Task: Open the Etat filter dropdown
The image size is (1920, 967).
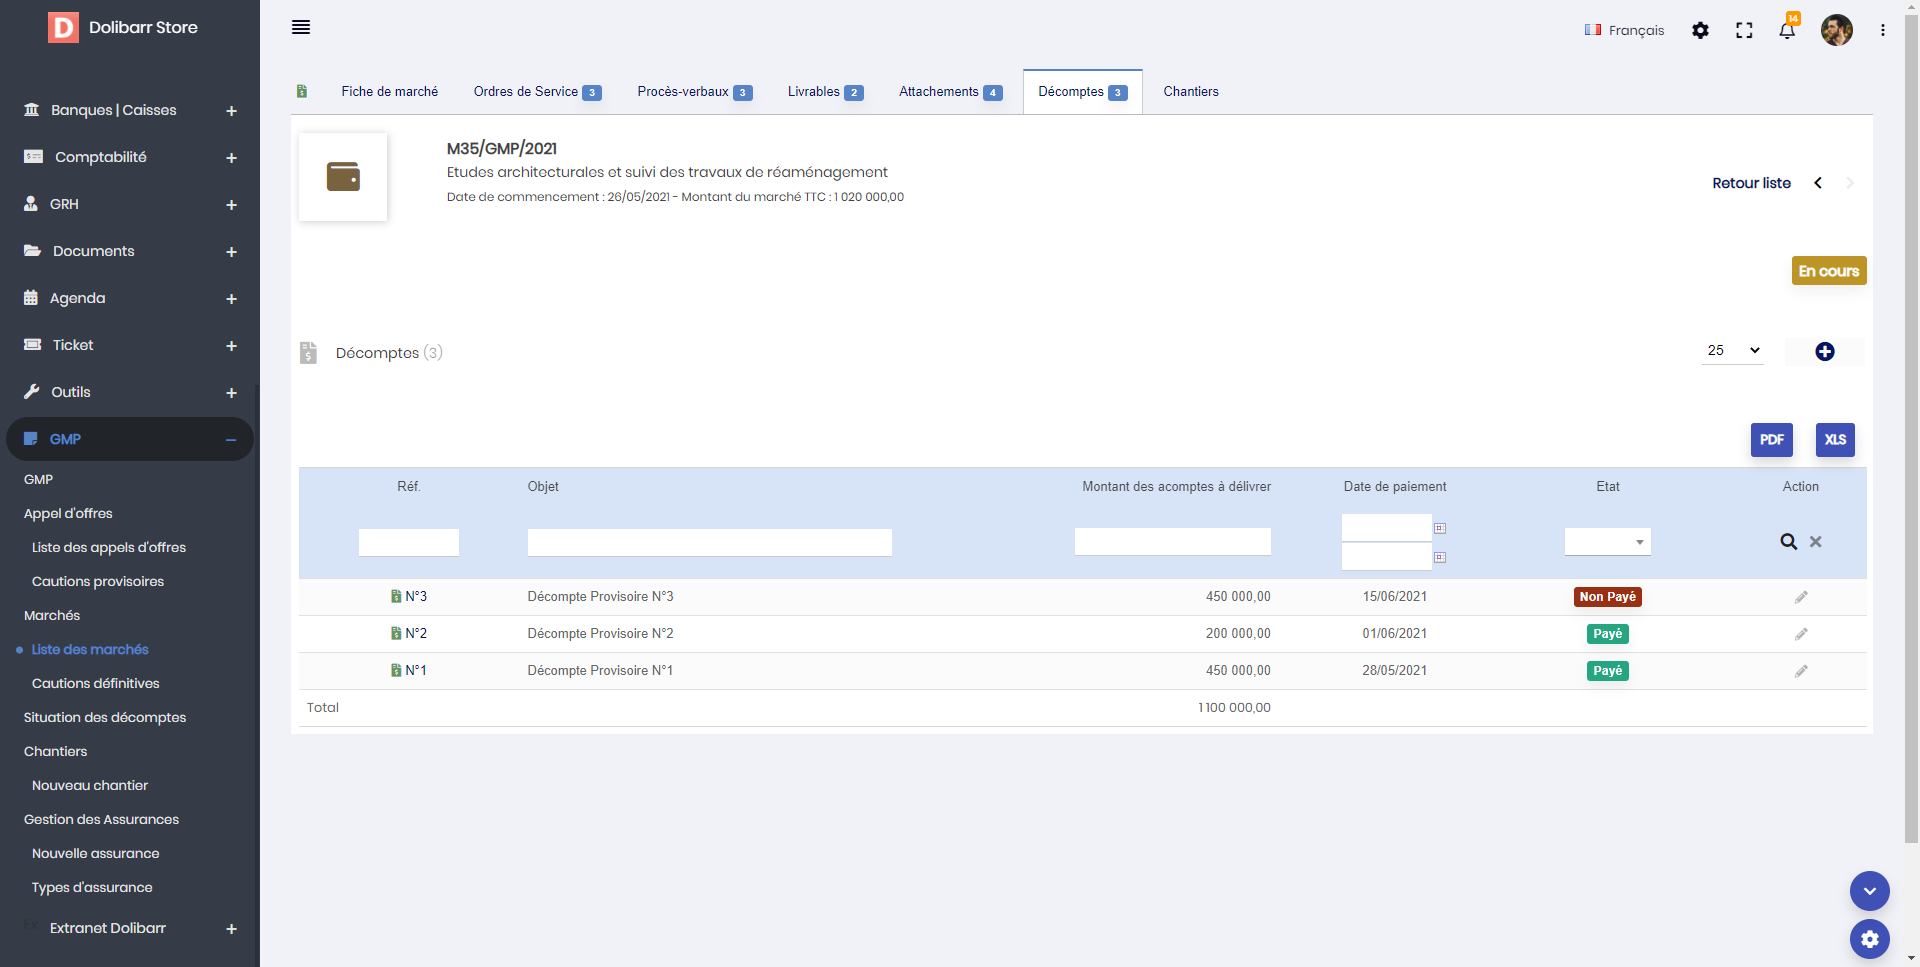Action: (x=1607, y=542)
